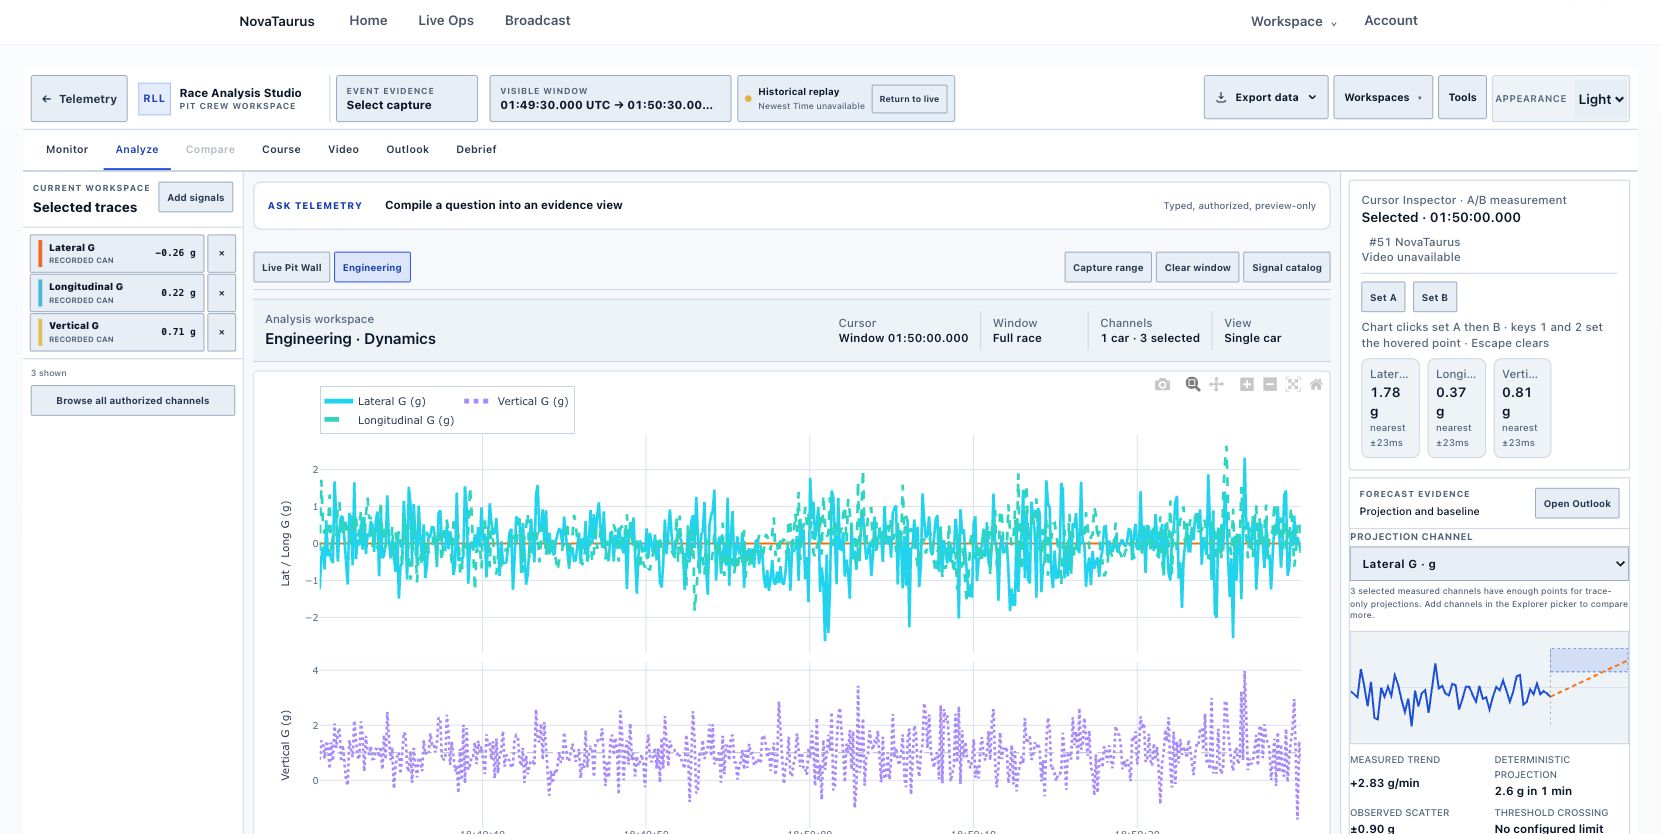
Task: Open the Workspaces dropdown
Action: (x=1383, y=98)
